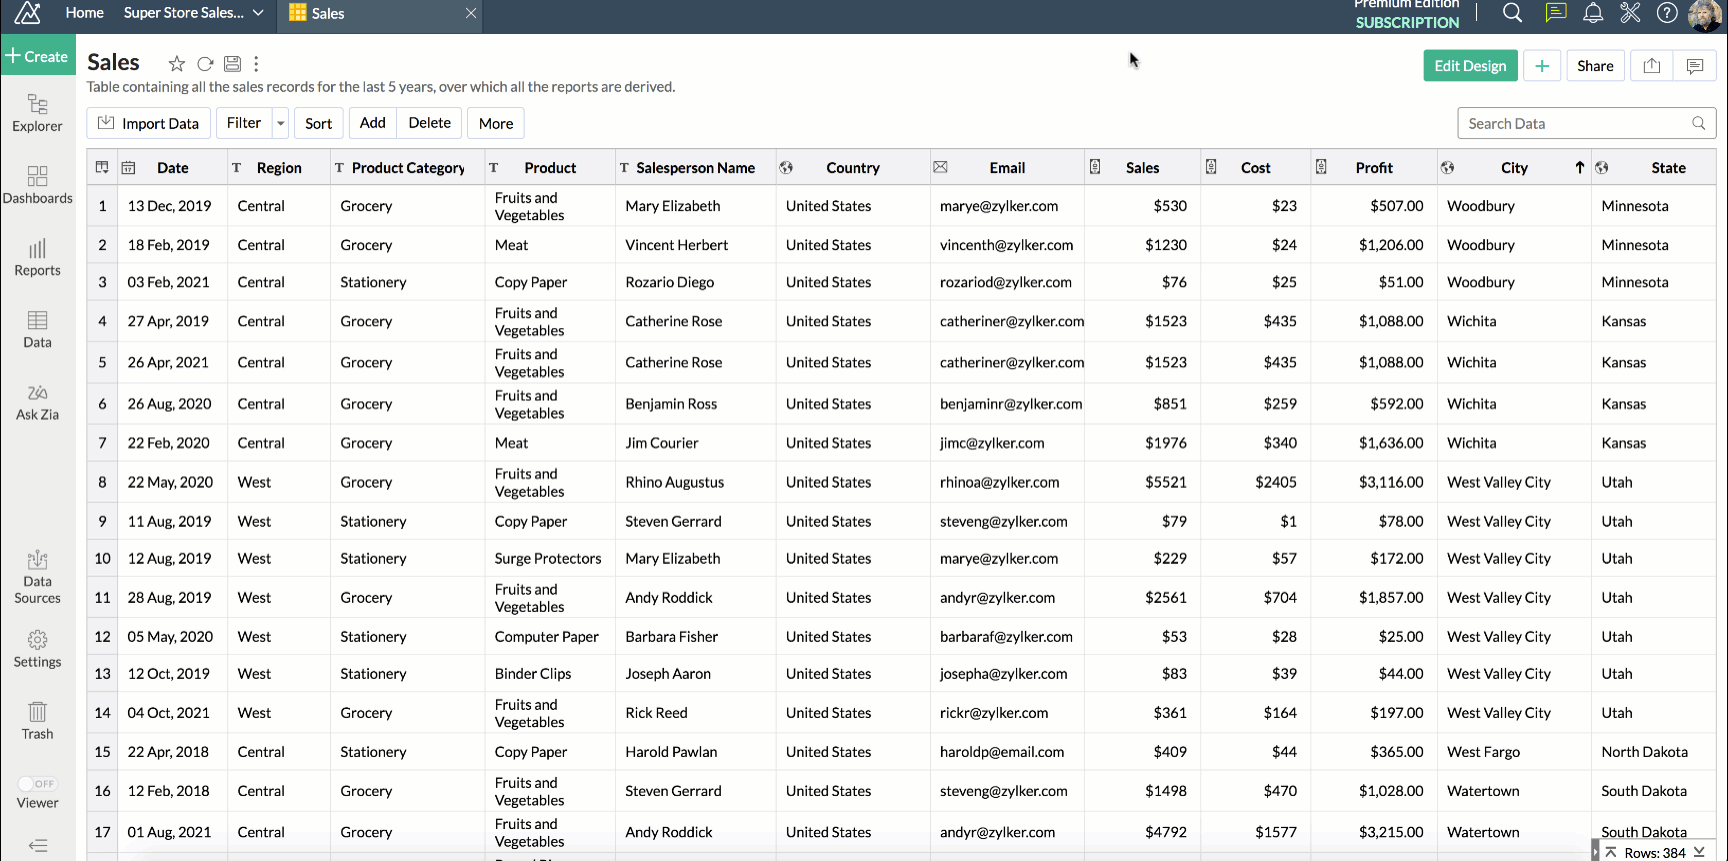
Task: Click the City column sort arrow
Action: [x=1580, y=167]
